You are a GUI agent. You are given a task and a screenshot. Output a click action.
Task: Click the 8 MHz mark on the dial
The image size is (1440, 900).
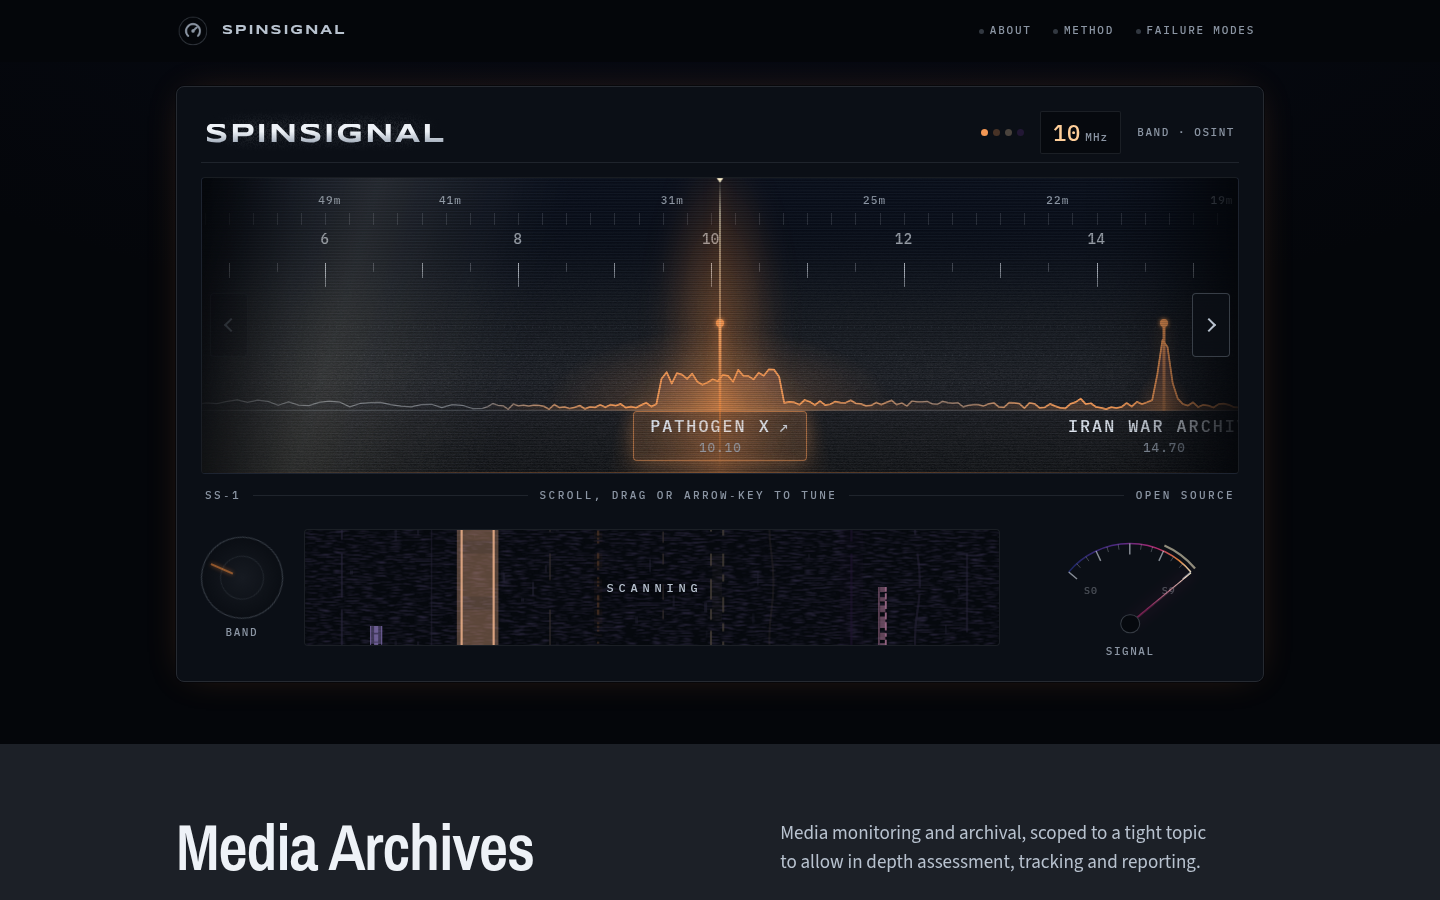(518, 239)
